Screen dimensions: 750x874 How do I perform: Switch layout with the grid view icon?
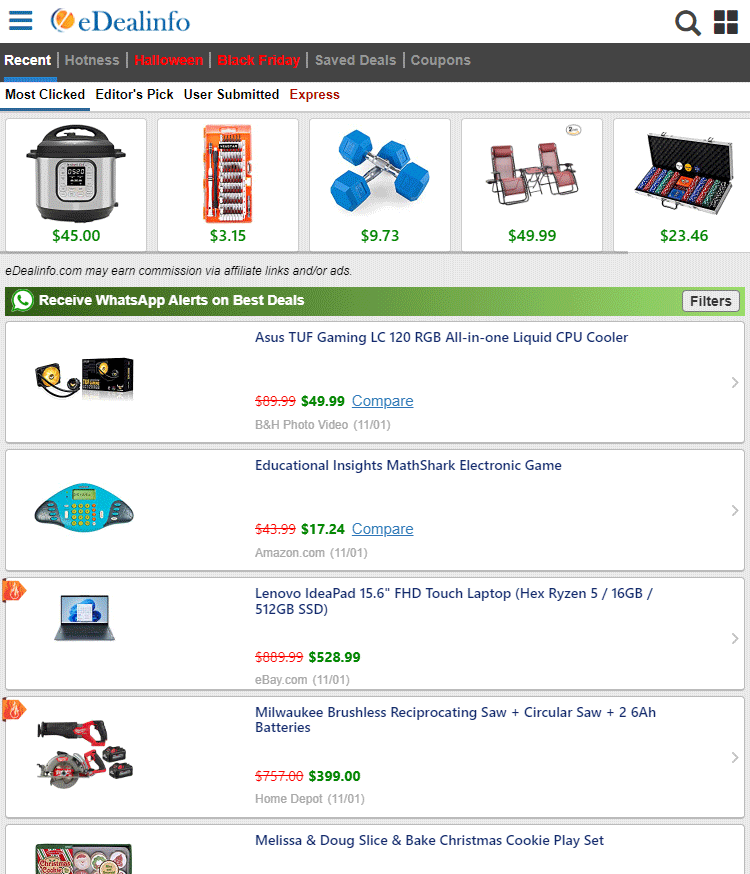(725, 22)
